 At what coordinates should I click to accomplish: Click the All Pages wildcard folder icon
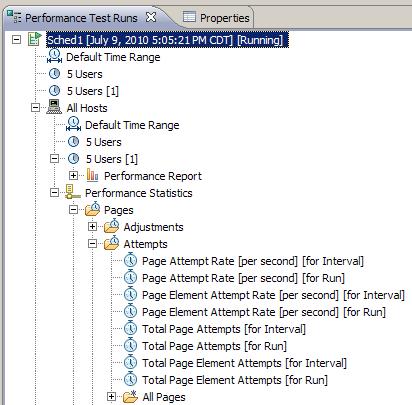click(130, 396)
